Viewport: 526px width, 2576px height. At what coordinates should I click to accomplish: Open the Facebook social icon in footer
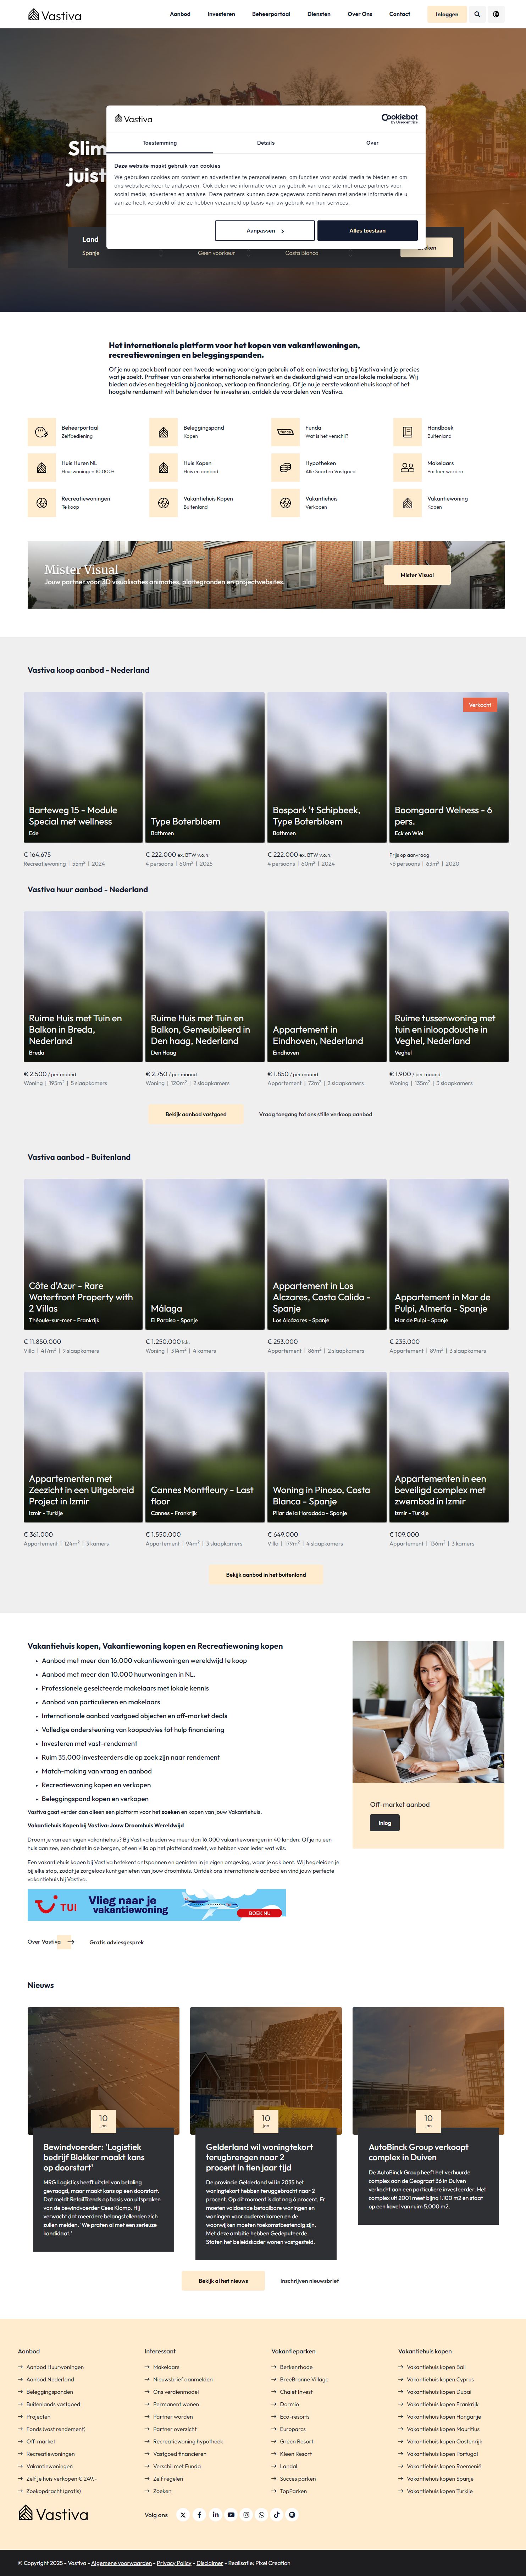click(199, 2515)
